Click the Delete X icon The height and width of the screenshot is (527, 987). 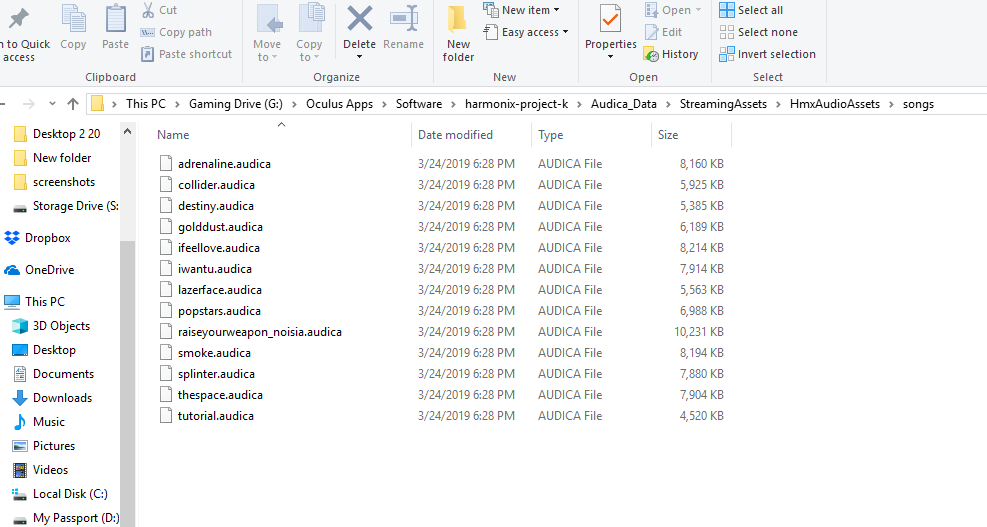click(359, 18)
